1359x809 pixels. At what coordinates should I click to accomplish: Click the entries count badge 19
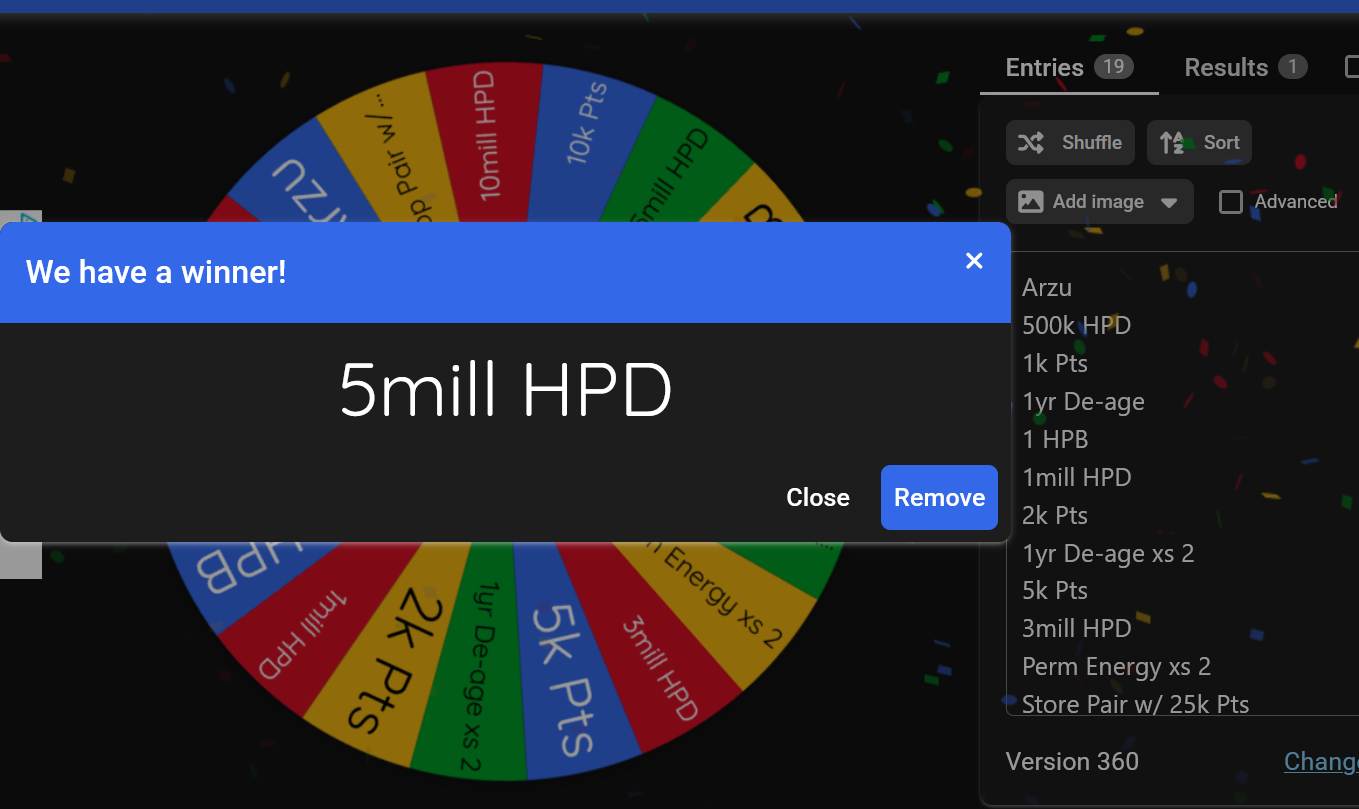tap(1113, 67)
